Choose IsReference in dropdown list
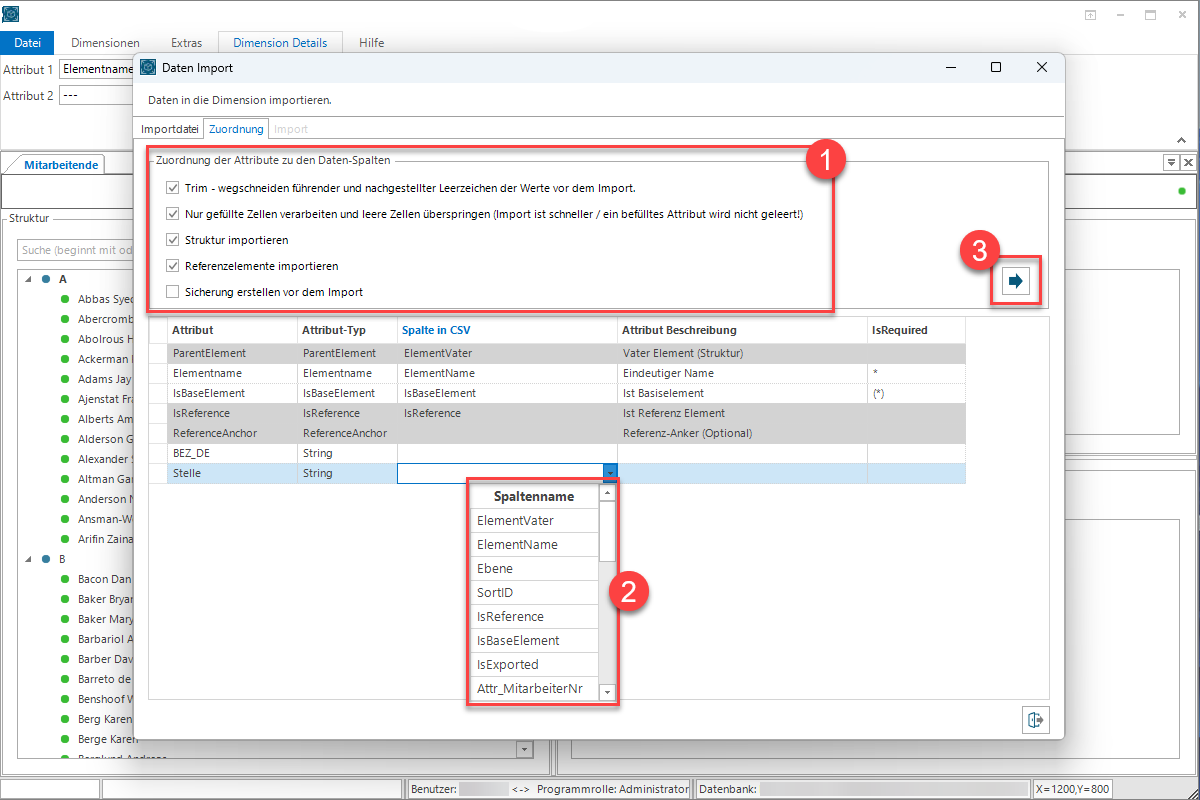Viewport: 1200px width, 800px height. click(x=534, y=617)
